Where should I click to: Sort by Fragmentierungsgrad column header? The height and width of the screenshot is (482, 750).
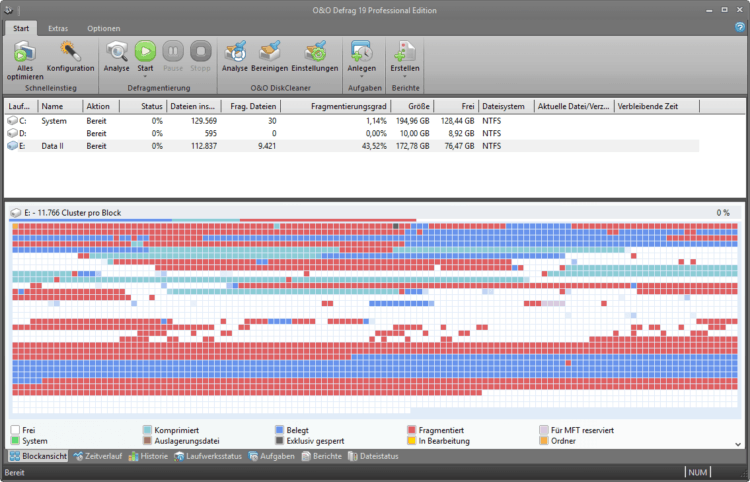[336, 106]
